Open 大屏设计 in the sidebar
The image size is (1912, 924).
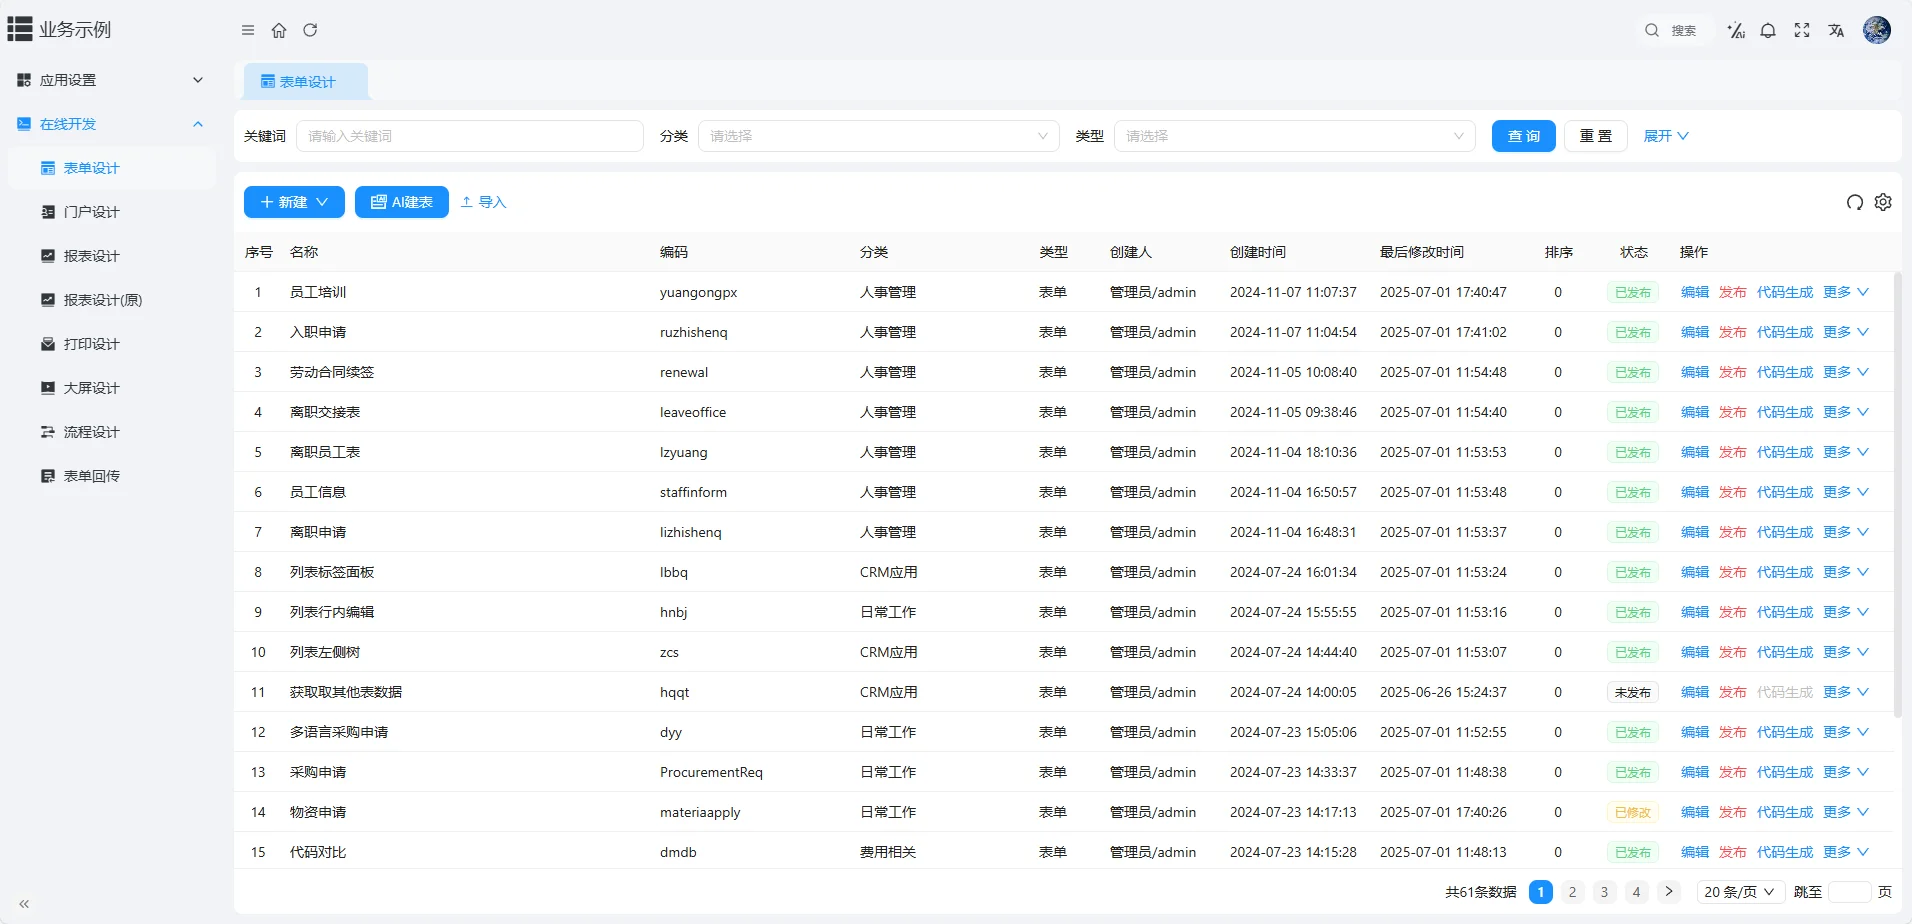(112, 388)
